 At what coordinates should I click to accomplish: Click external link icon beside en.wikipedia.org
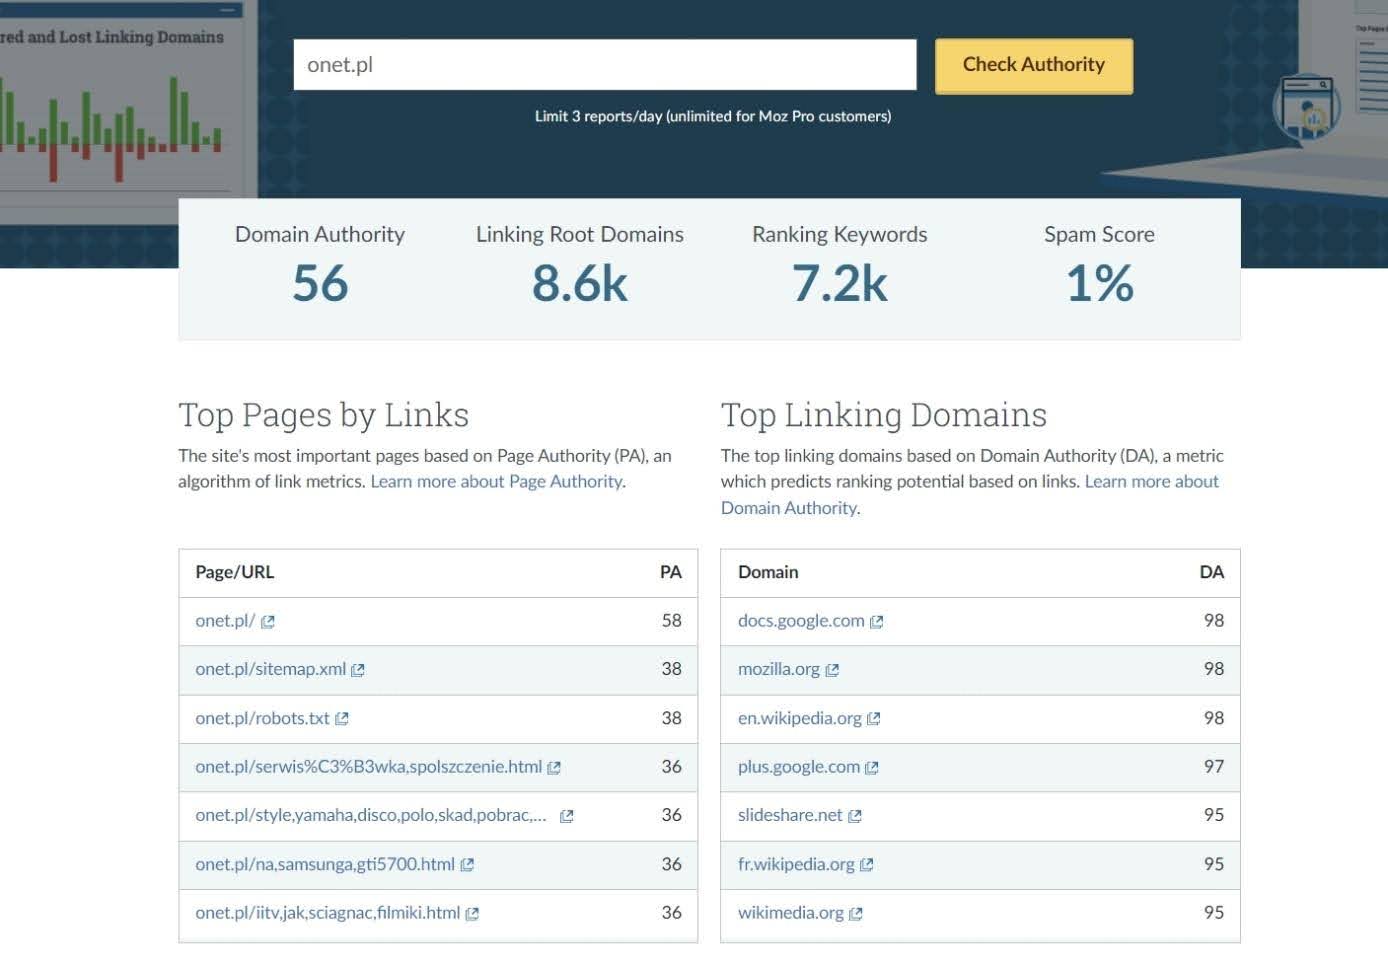[874, 719]
